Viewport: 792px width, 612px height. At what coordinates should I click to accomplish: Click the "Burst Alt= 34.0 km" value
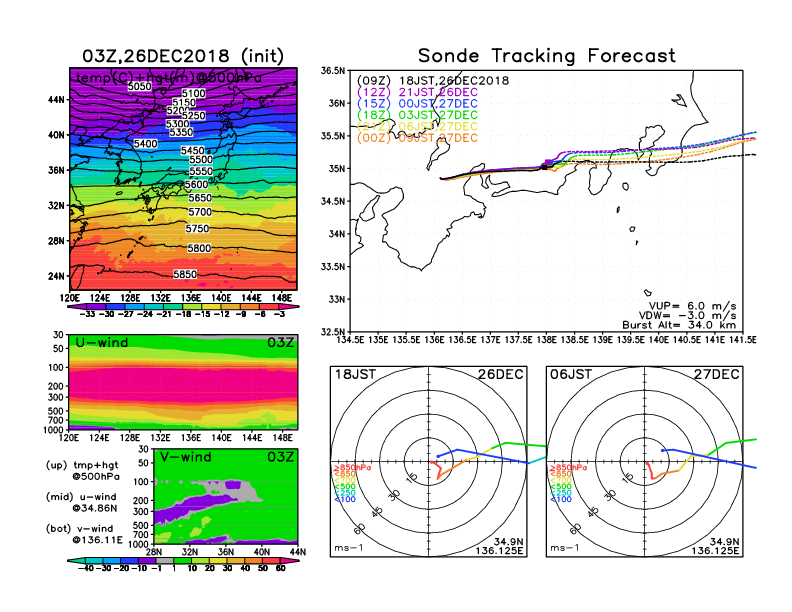679,325
